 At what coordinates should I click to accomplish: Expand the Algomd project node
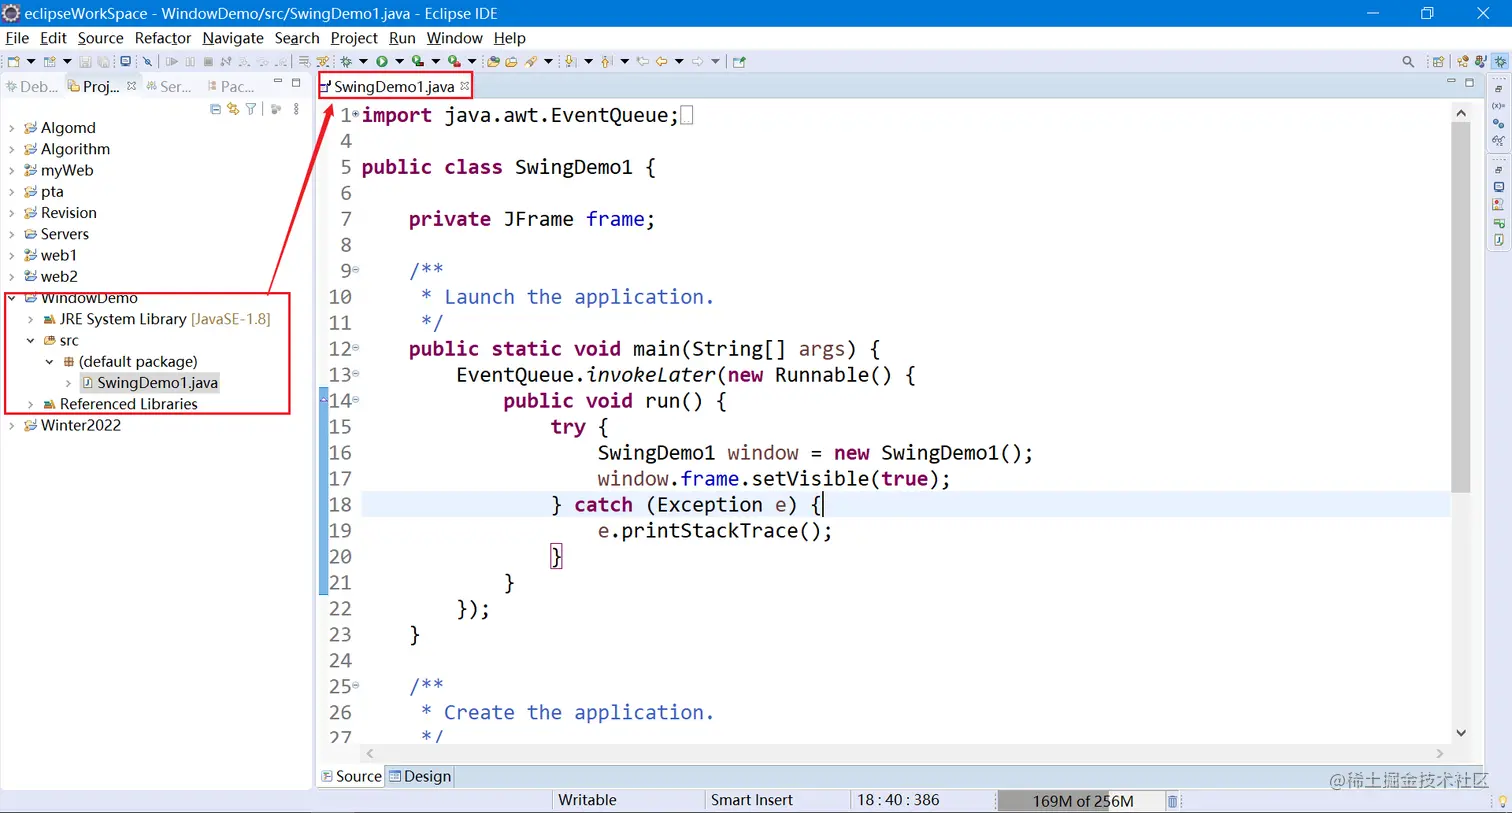12,128
